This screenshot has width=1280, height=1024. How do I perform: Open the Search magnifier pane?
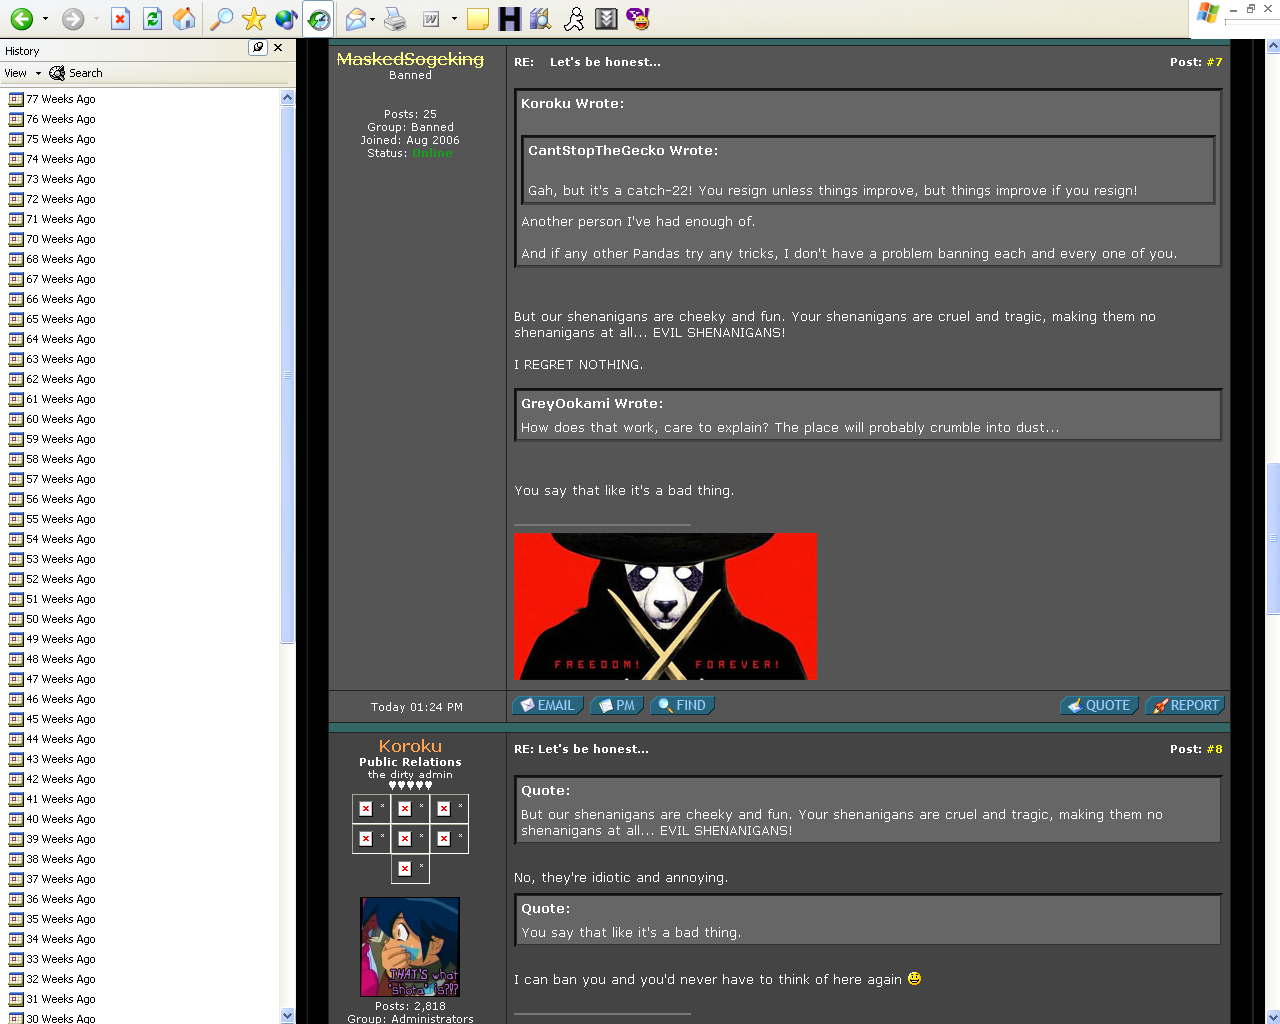tap(222, 19)
